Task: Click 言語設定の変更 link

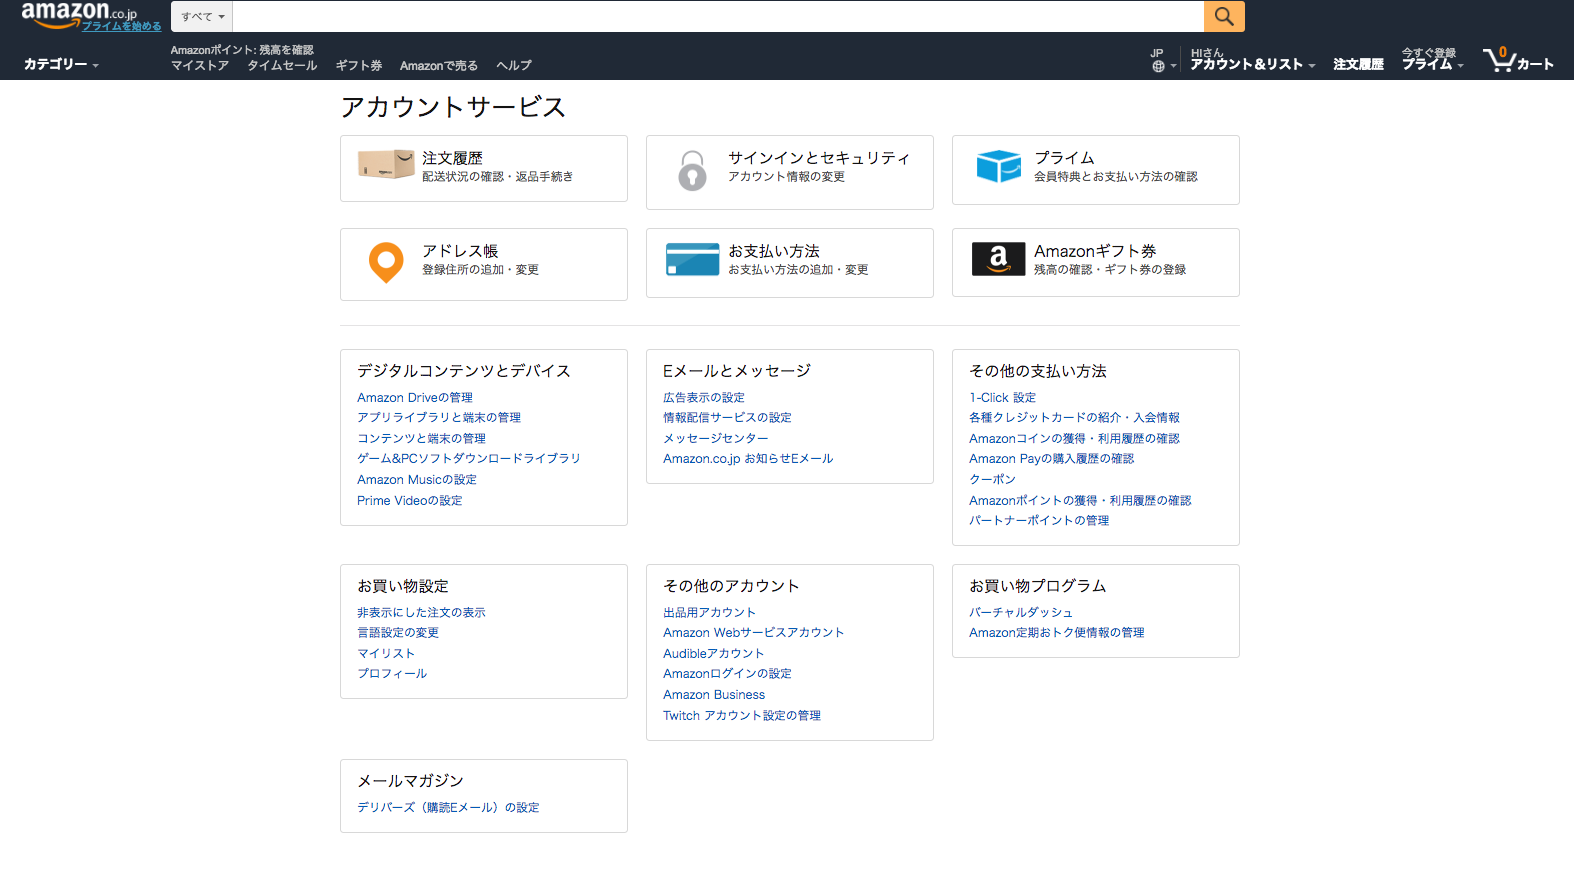Action: [x=398, y=633]
